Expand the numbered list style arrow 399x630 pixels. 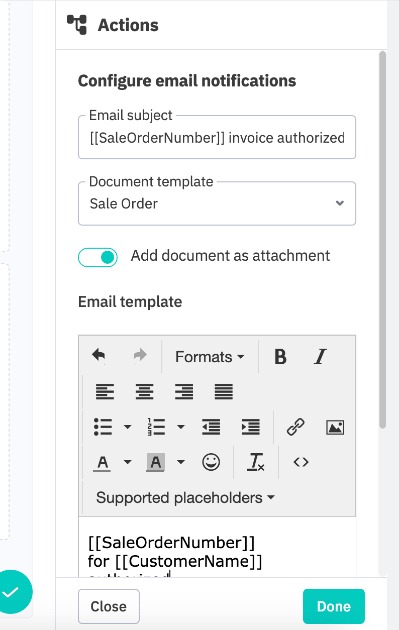point(181,427)
